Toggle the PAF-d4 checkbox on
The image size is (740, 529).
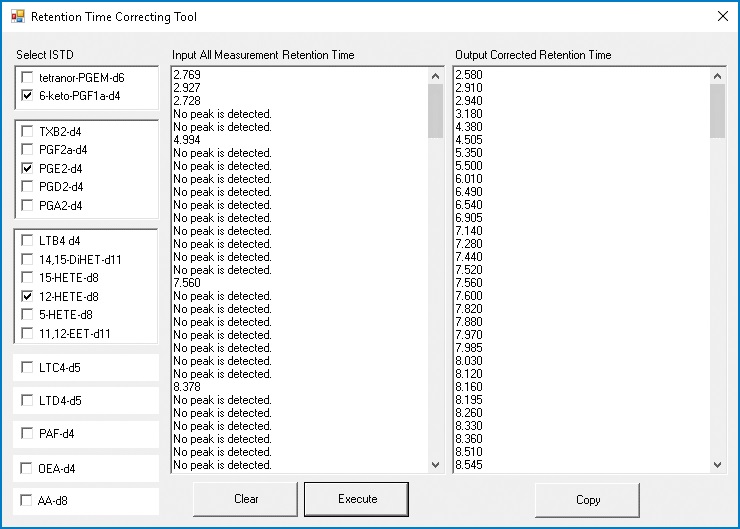click(x=27, y=434)
